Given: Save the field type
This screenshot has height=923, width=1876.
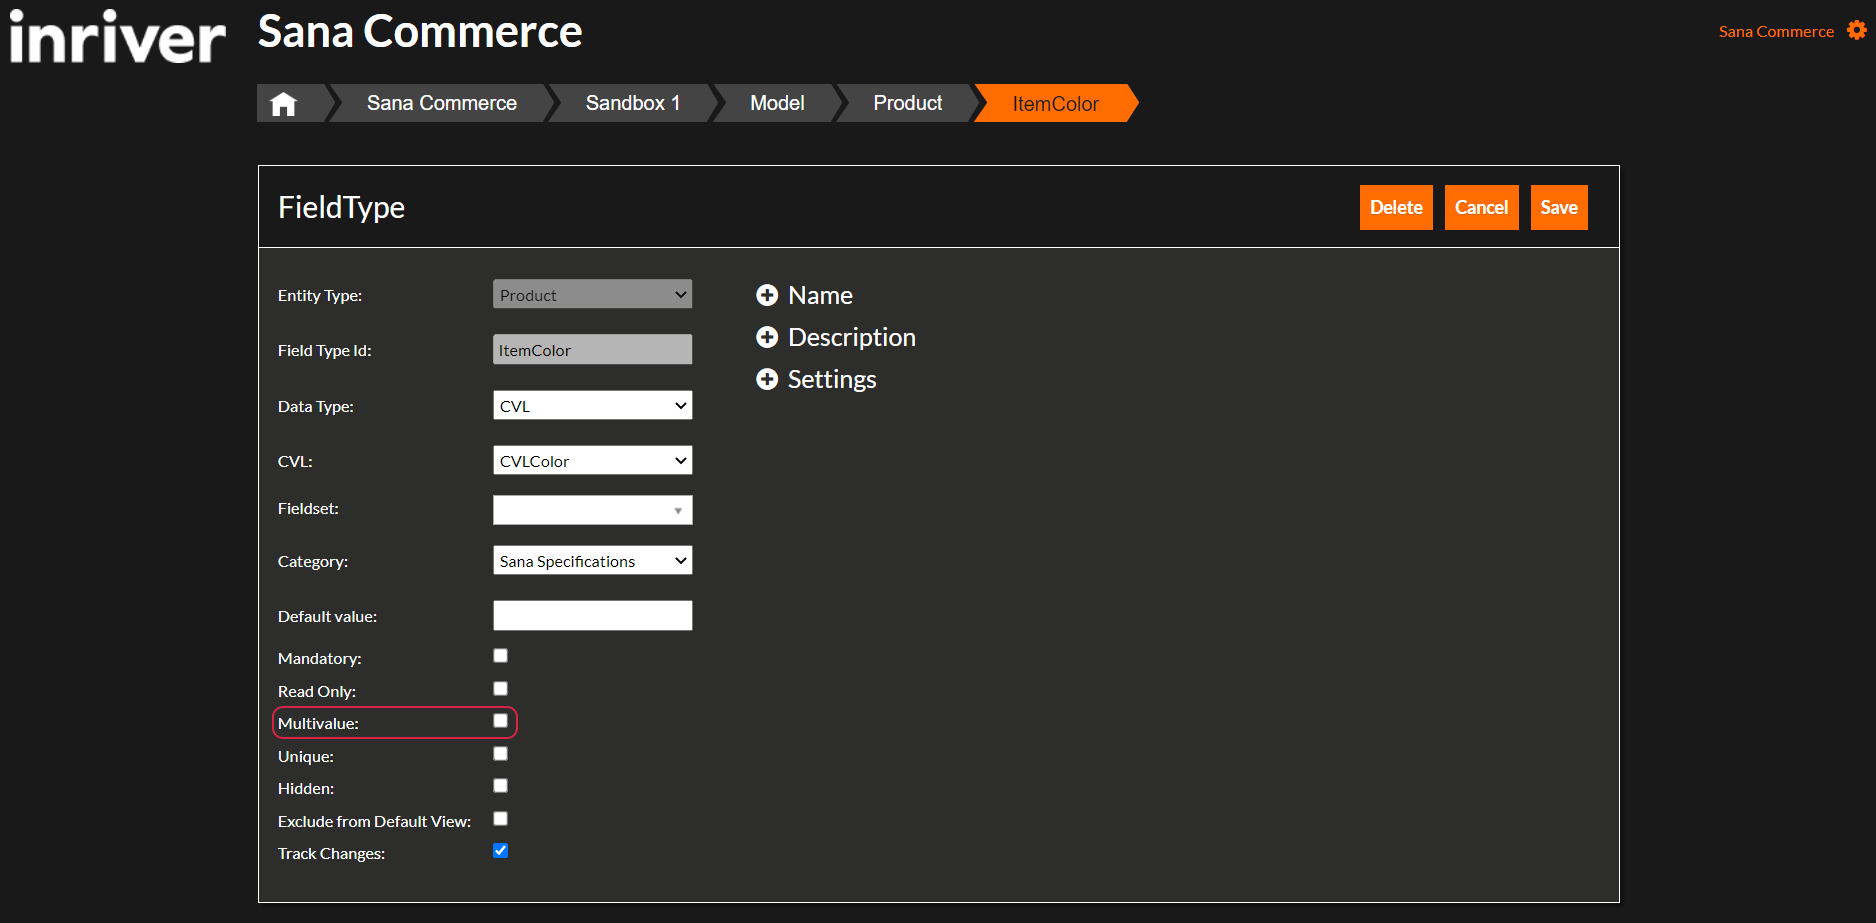Looking at the screenshot, I should click(1559, 207).
